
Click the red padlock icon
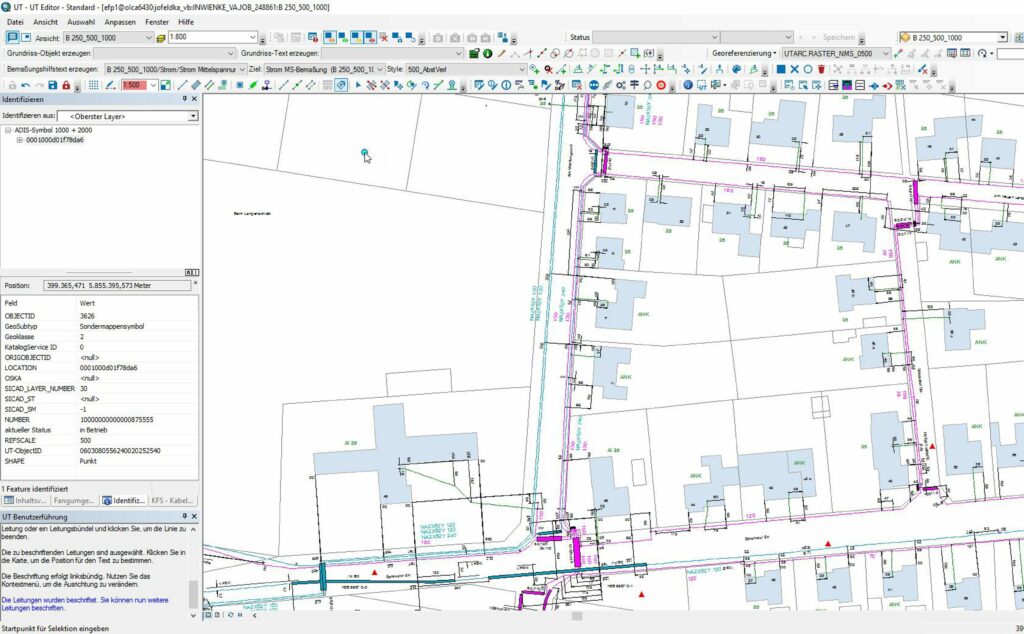tap(66, 85)
